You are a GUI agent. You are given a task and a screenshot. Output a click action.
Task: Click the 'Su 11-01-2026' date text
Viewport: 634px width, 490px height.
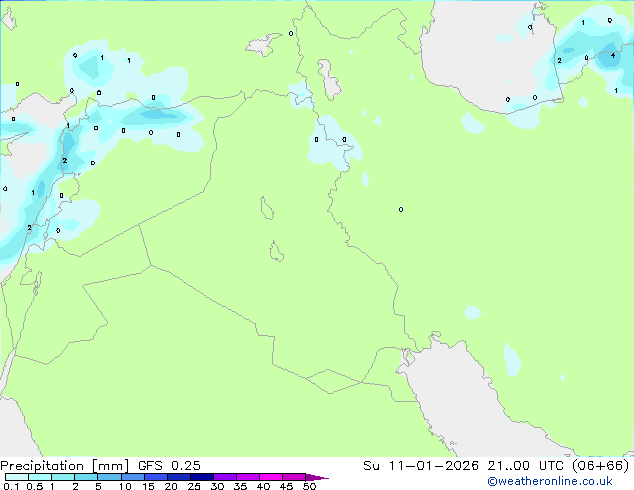click(421, 466)
